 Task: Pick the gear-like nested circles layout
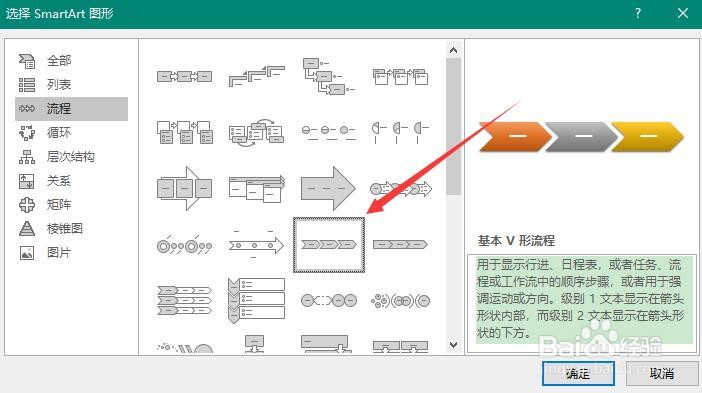(x=400, y=301)
